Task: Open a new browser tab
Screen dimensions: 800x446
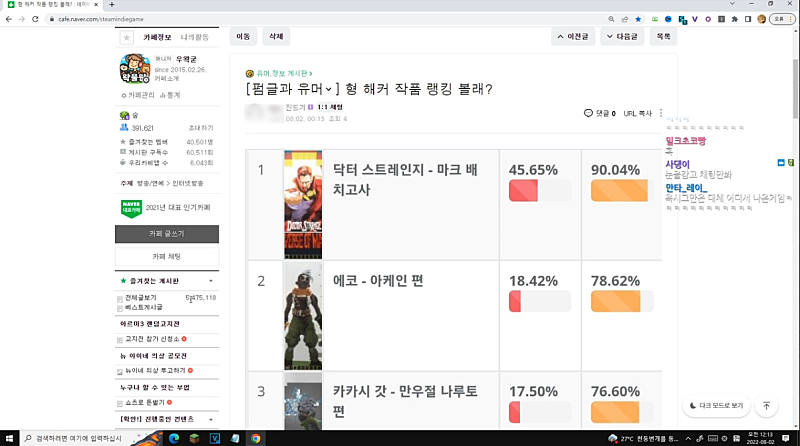Action: coord(112,4)
